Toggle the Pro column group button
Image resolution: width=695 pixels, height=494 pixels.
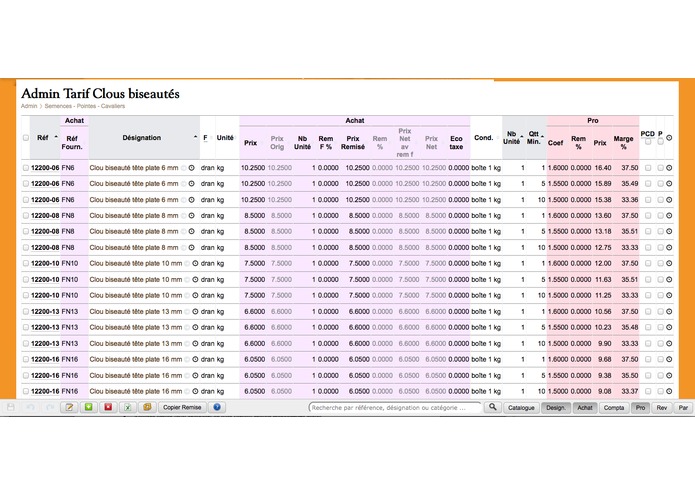point(640,408)
